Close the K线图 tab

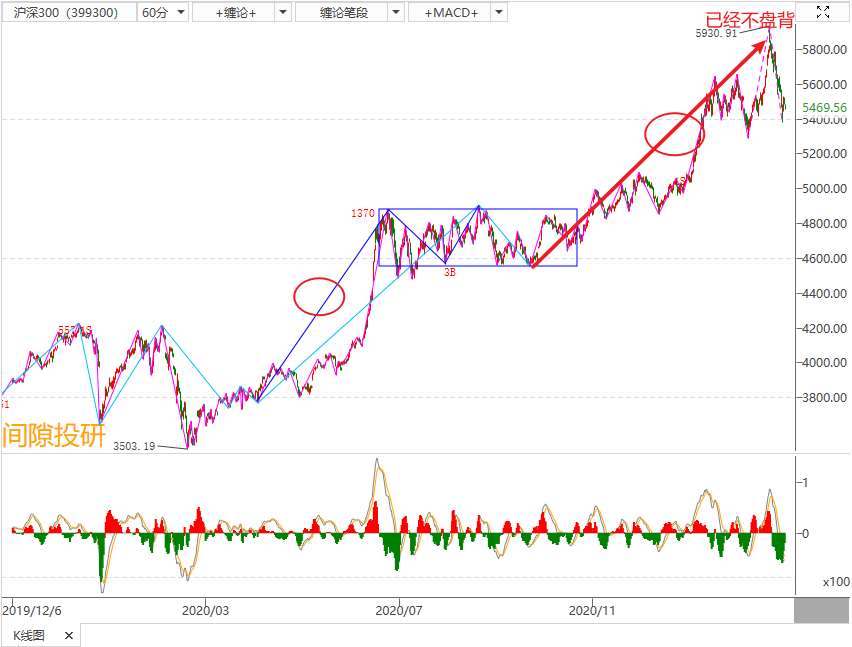[x=69, y=635]
